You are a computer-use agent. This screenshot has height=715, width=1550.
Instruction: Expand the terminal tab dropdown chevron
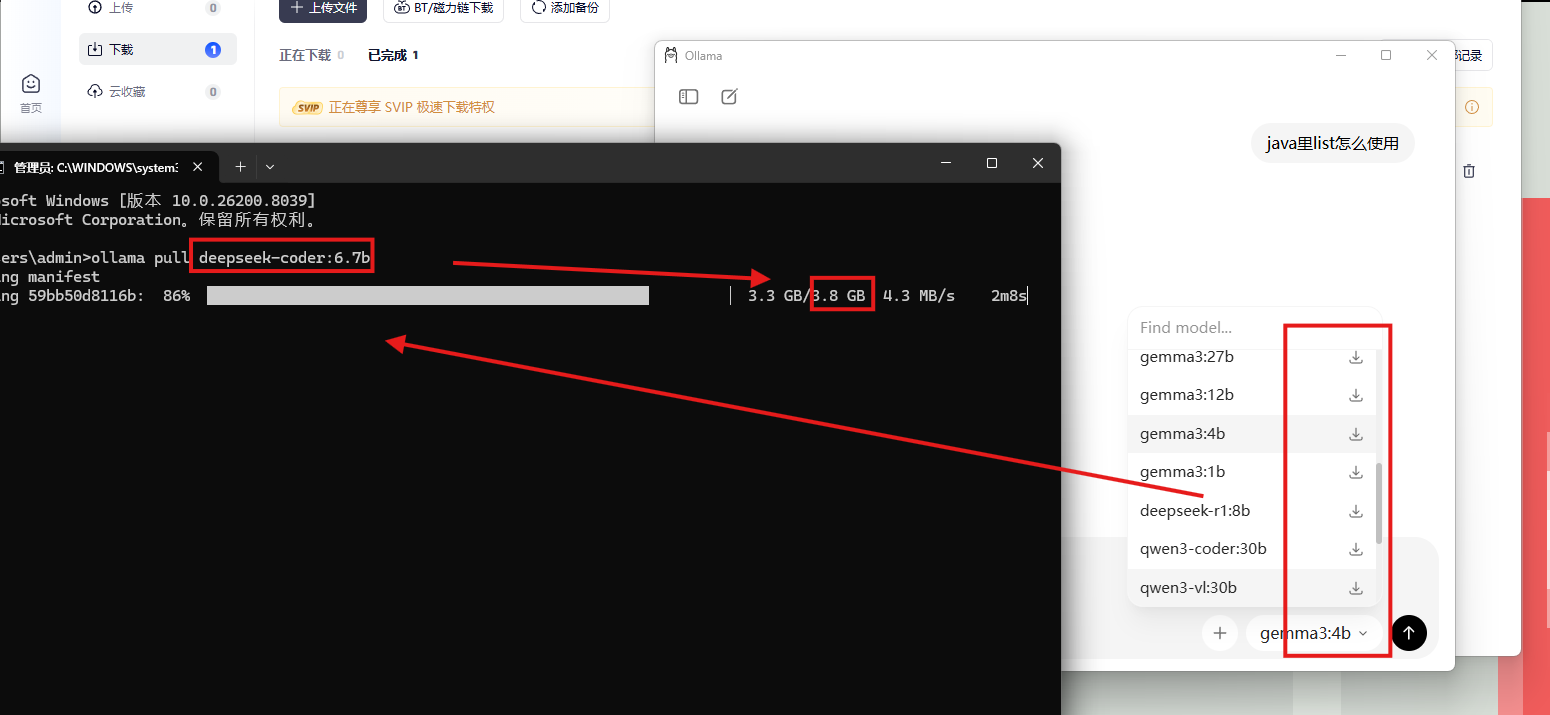[270, 166]
